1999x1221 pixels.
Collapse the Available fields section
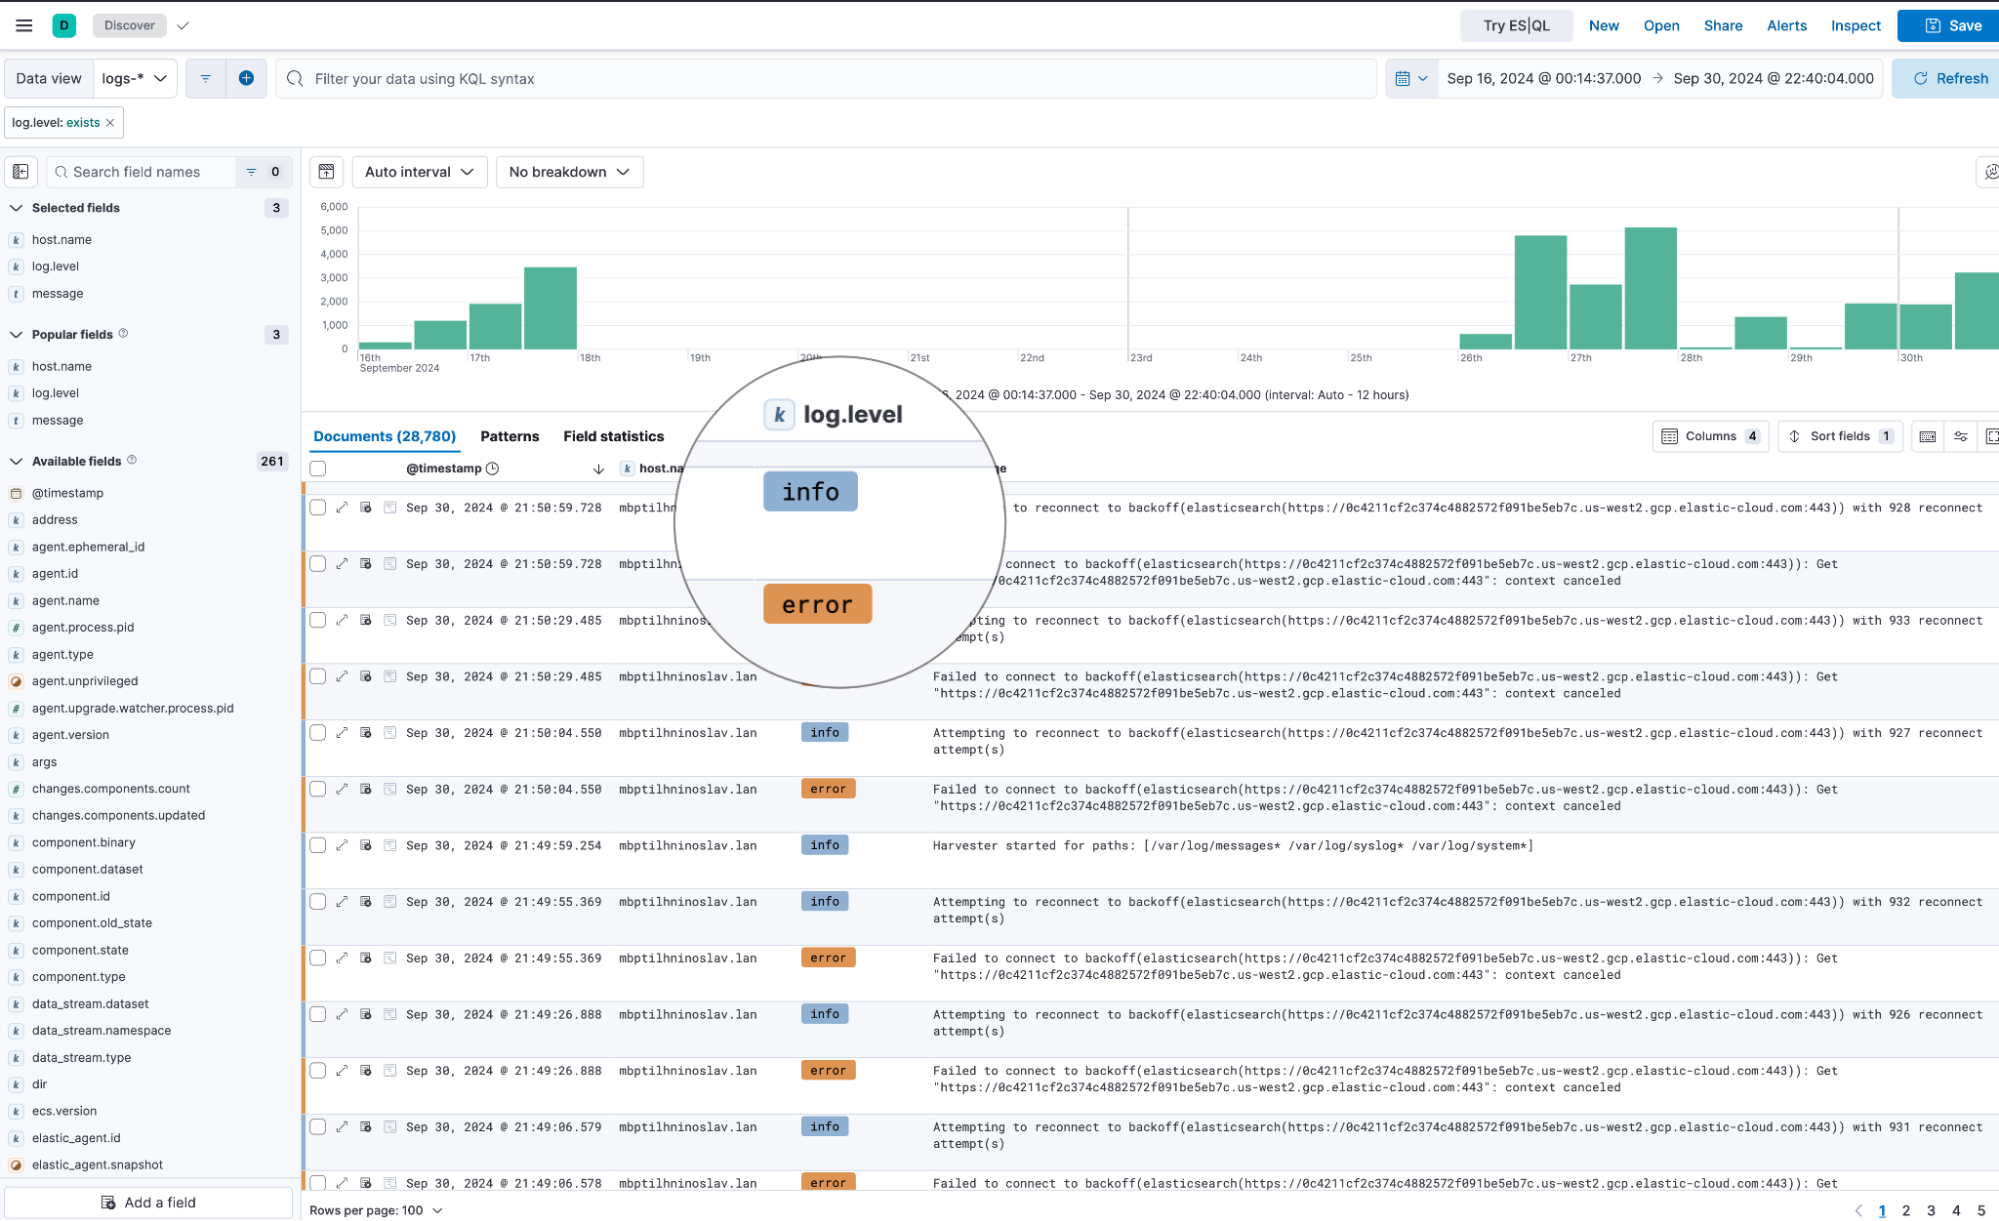16,461
